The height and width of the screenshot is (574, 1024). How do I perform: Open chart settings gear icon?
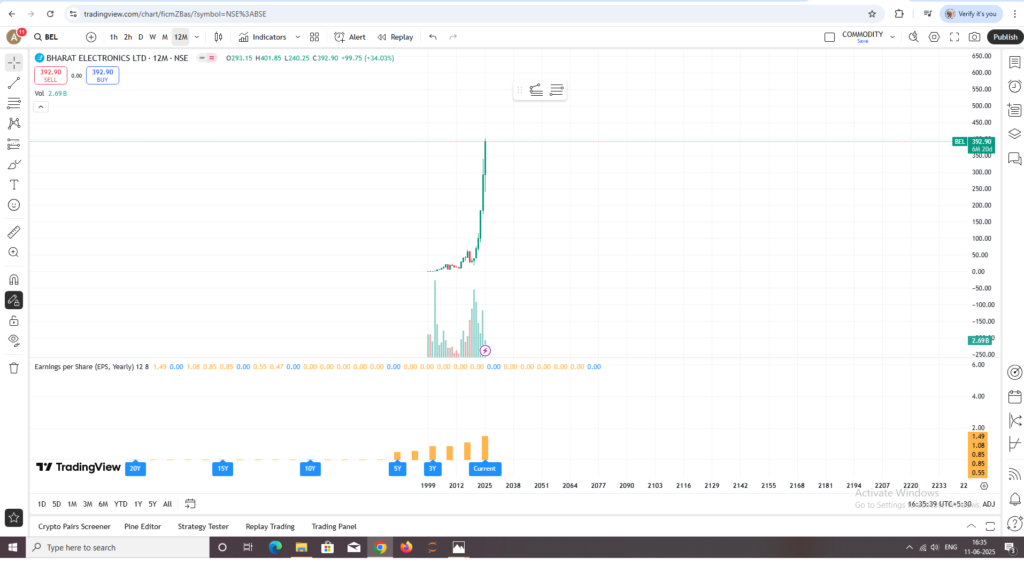point(935,37)
